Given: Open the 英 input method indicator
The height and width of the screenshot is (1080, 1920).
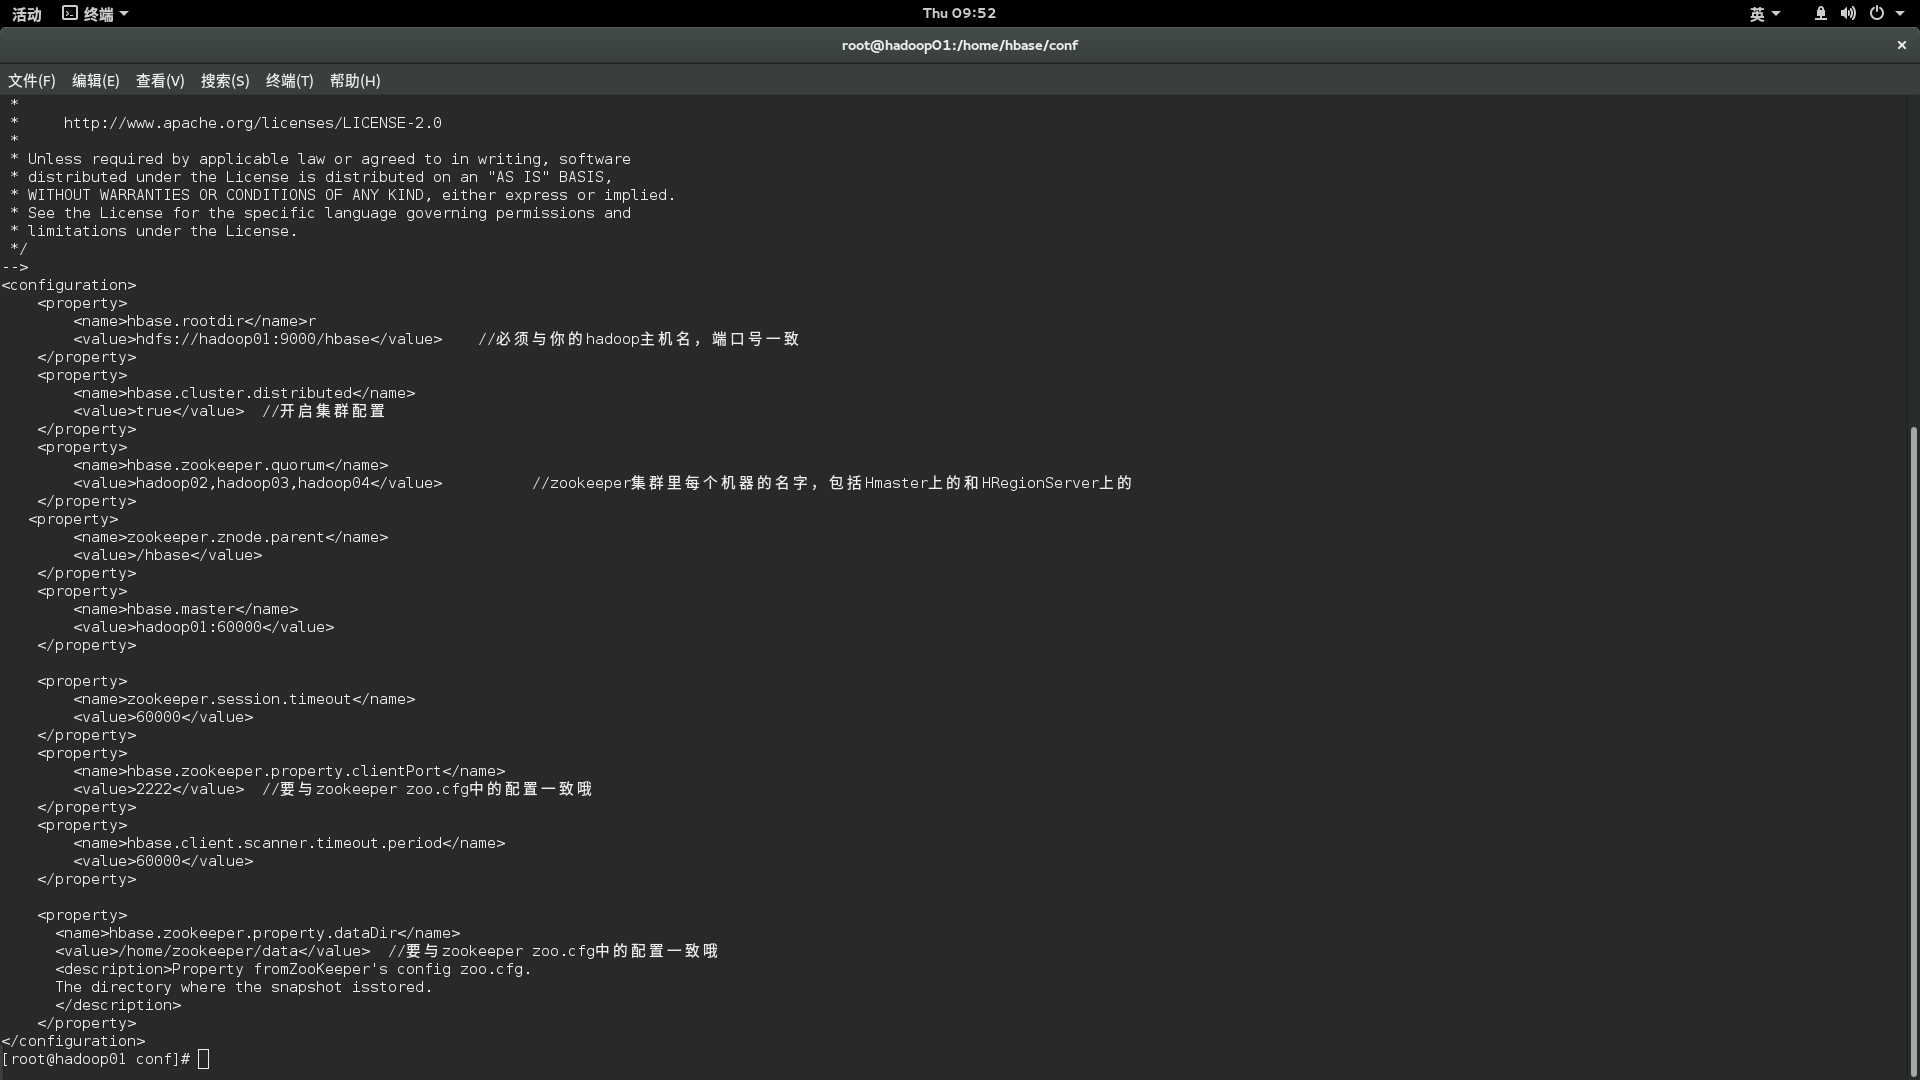Looking at the screenshot, I should pyautogui.click(x=1757, y=14).
